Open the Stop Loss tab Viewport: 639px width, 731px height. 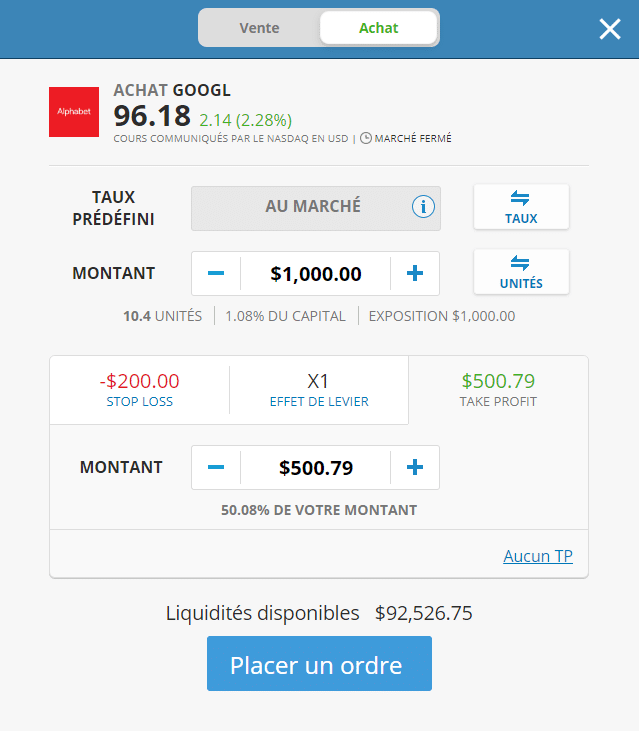139,389
